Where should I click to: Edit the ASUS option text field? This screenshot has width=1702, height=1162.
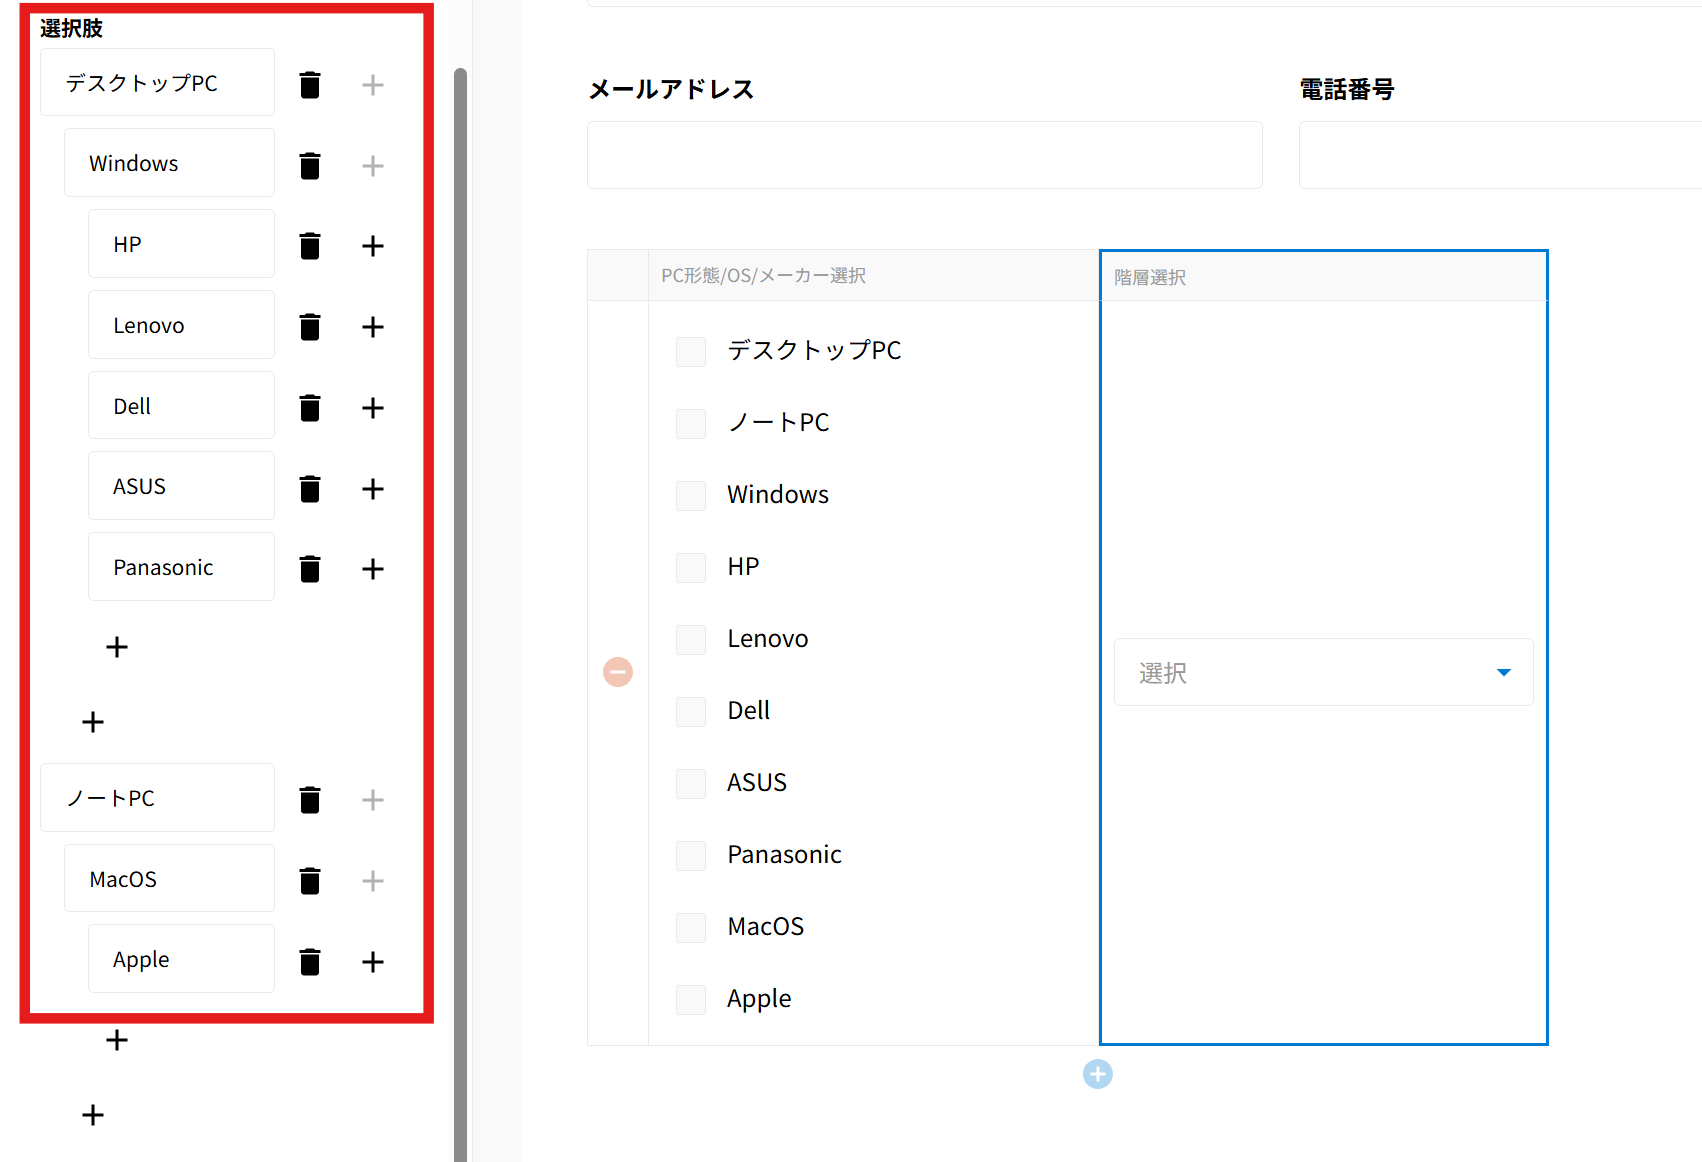pyautogui.click(x=181, y=486)
